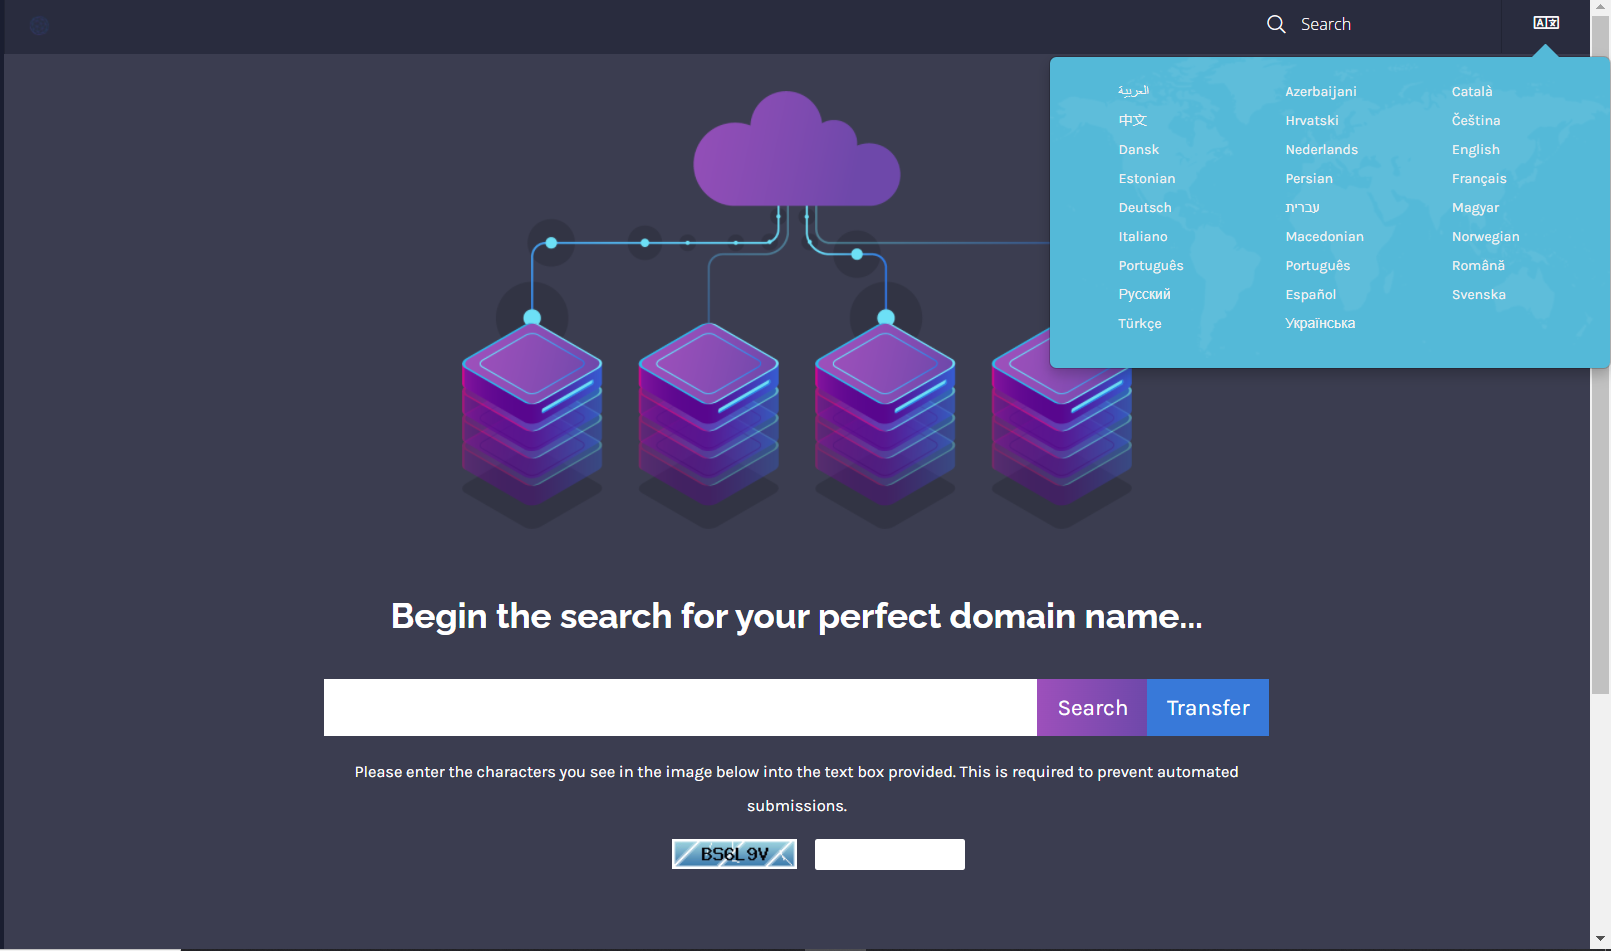The width and height of the screenshot is (1611, 951).
Task: Click the captcha image
Action: 734,854
